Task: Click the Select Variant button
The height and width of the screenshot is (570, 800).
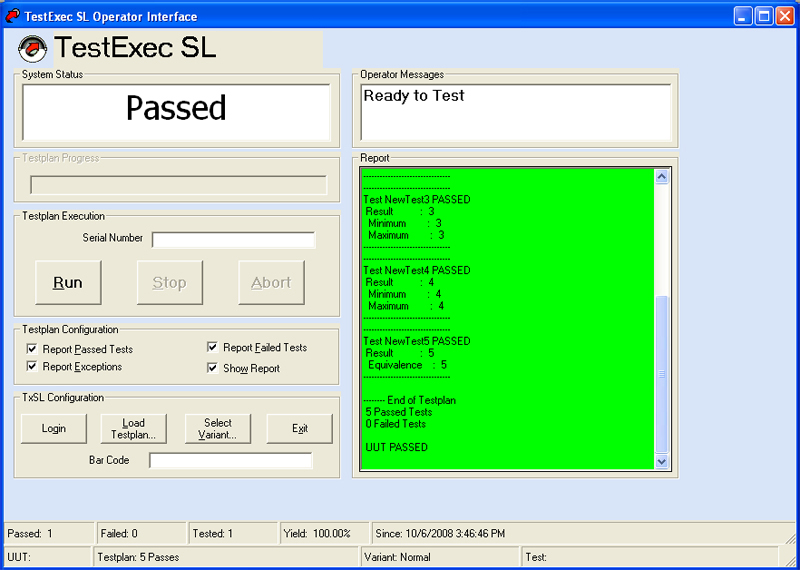Action: pos(217,429)
